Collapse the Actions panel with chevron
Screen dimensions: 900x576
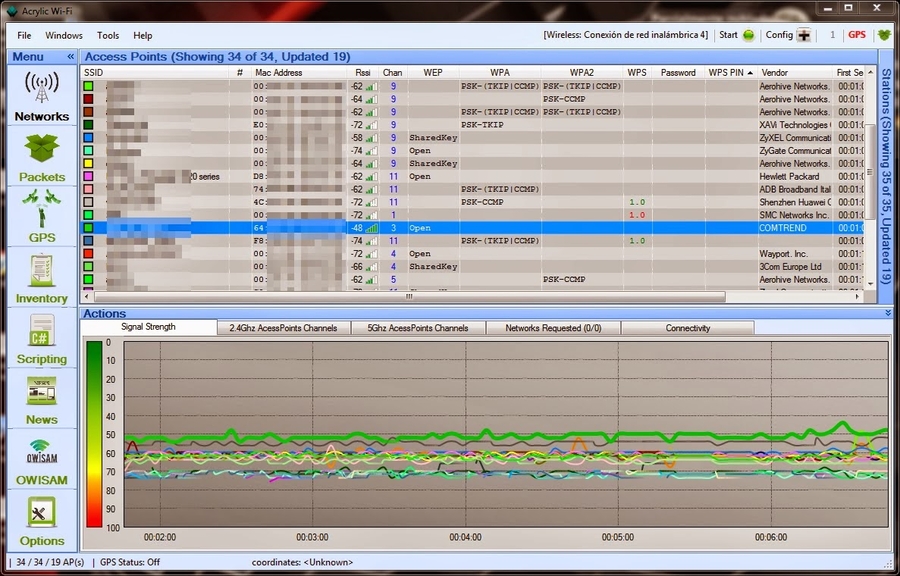coord(887,313)
